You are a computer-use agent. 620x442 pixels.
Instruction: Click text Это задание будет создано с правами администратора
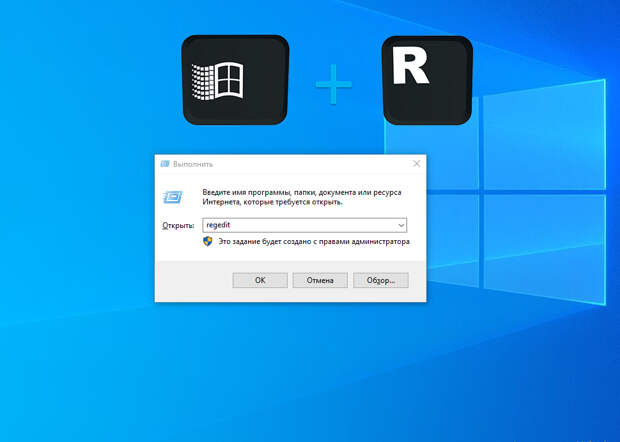click(x=314, y=242)
